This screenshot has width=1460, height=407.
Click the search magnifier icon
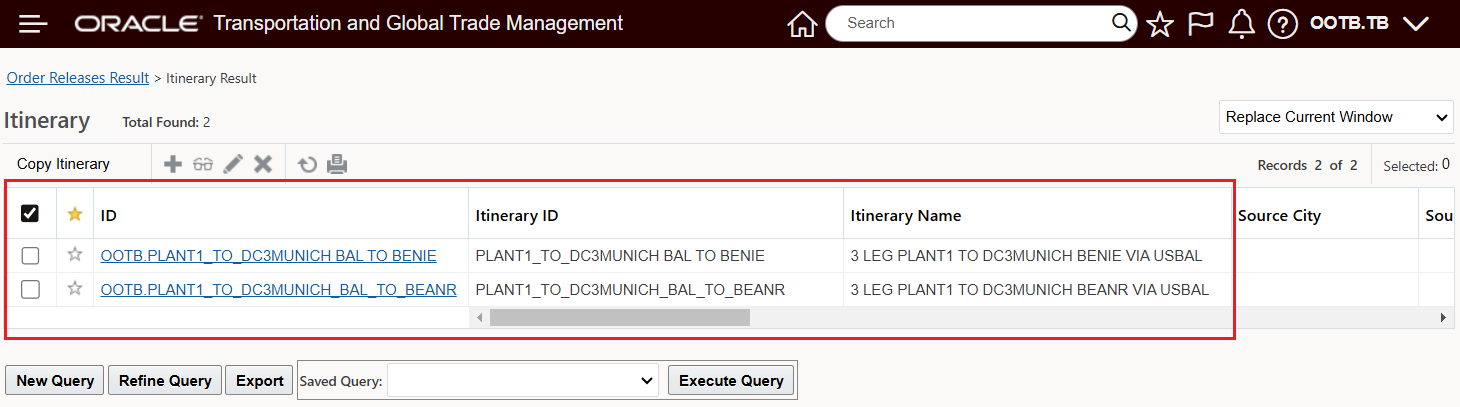coord(1122,23)
